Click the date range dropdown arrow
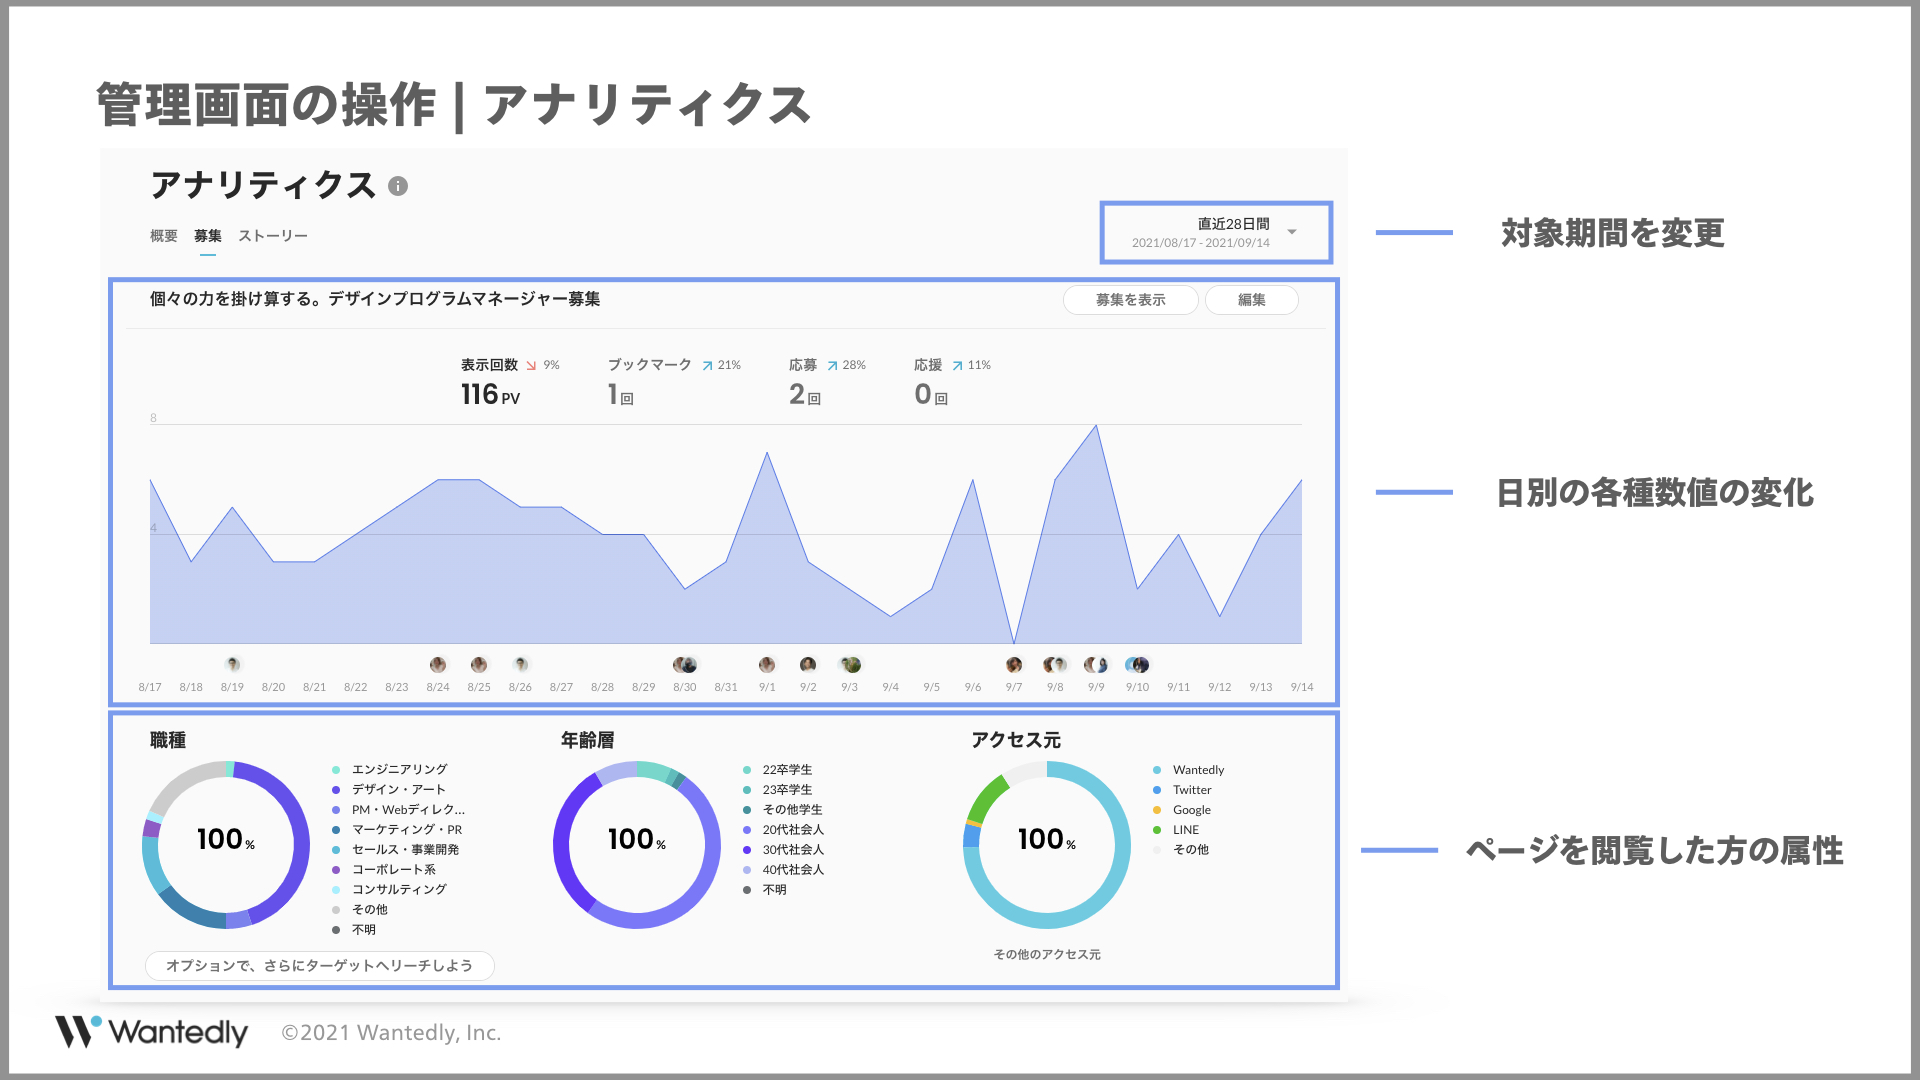1920x1080 pixels. point(1292,232)
